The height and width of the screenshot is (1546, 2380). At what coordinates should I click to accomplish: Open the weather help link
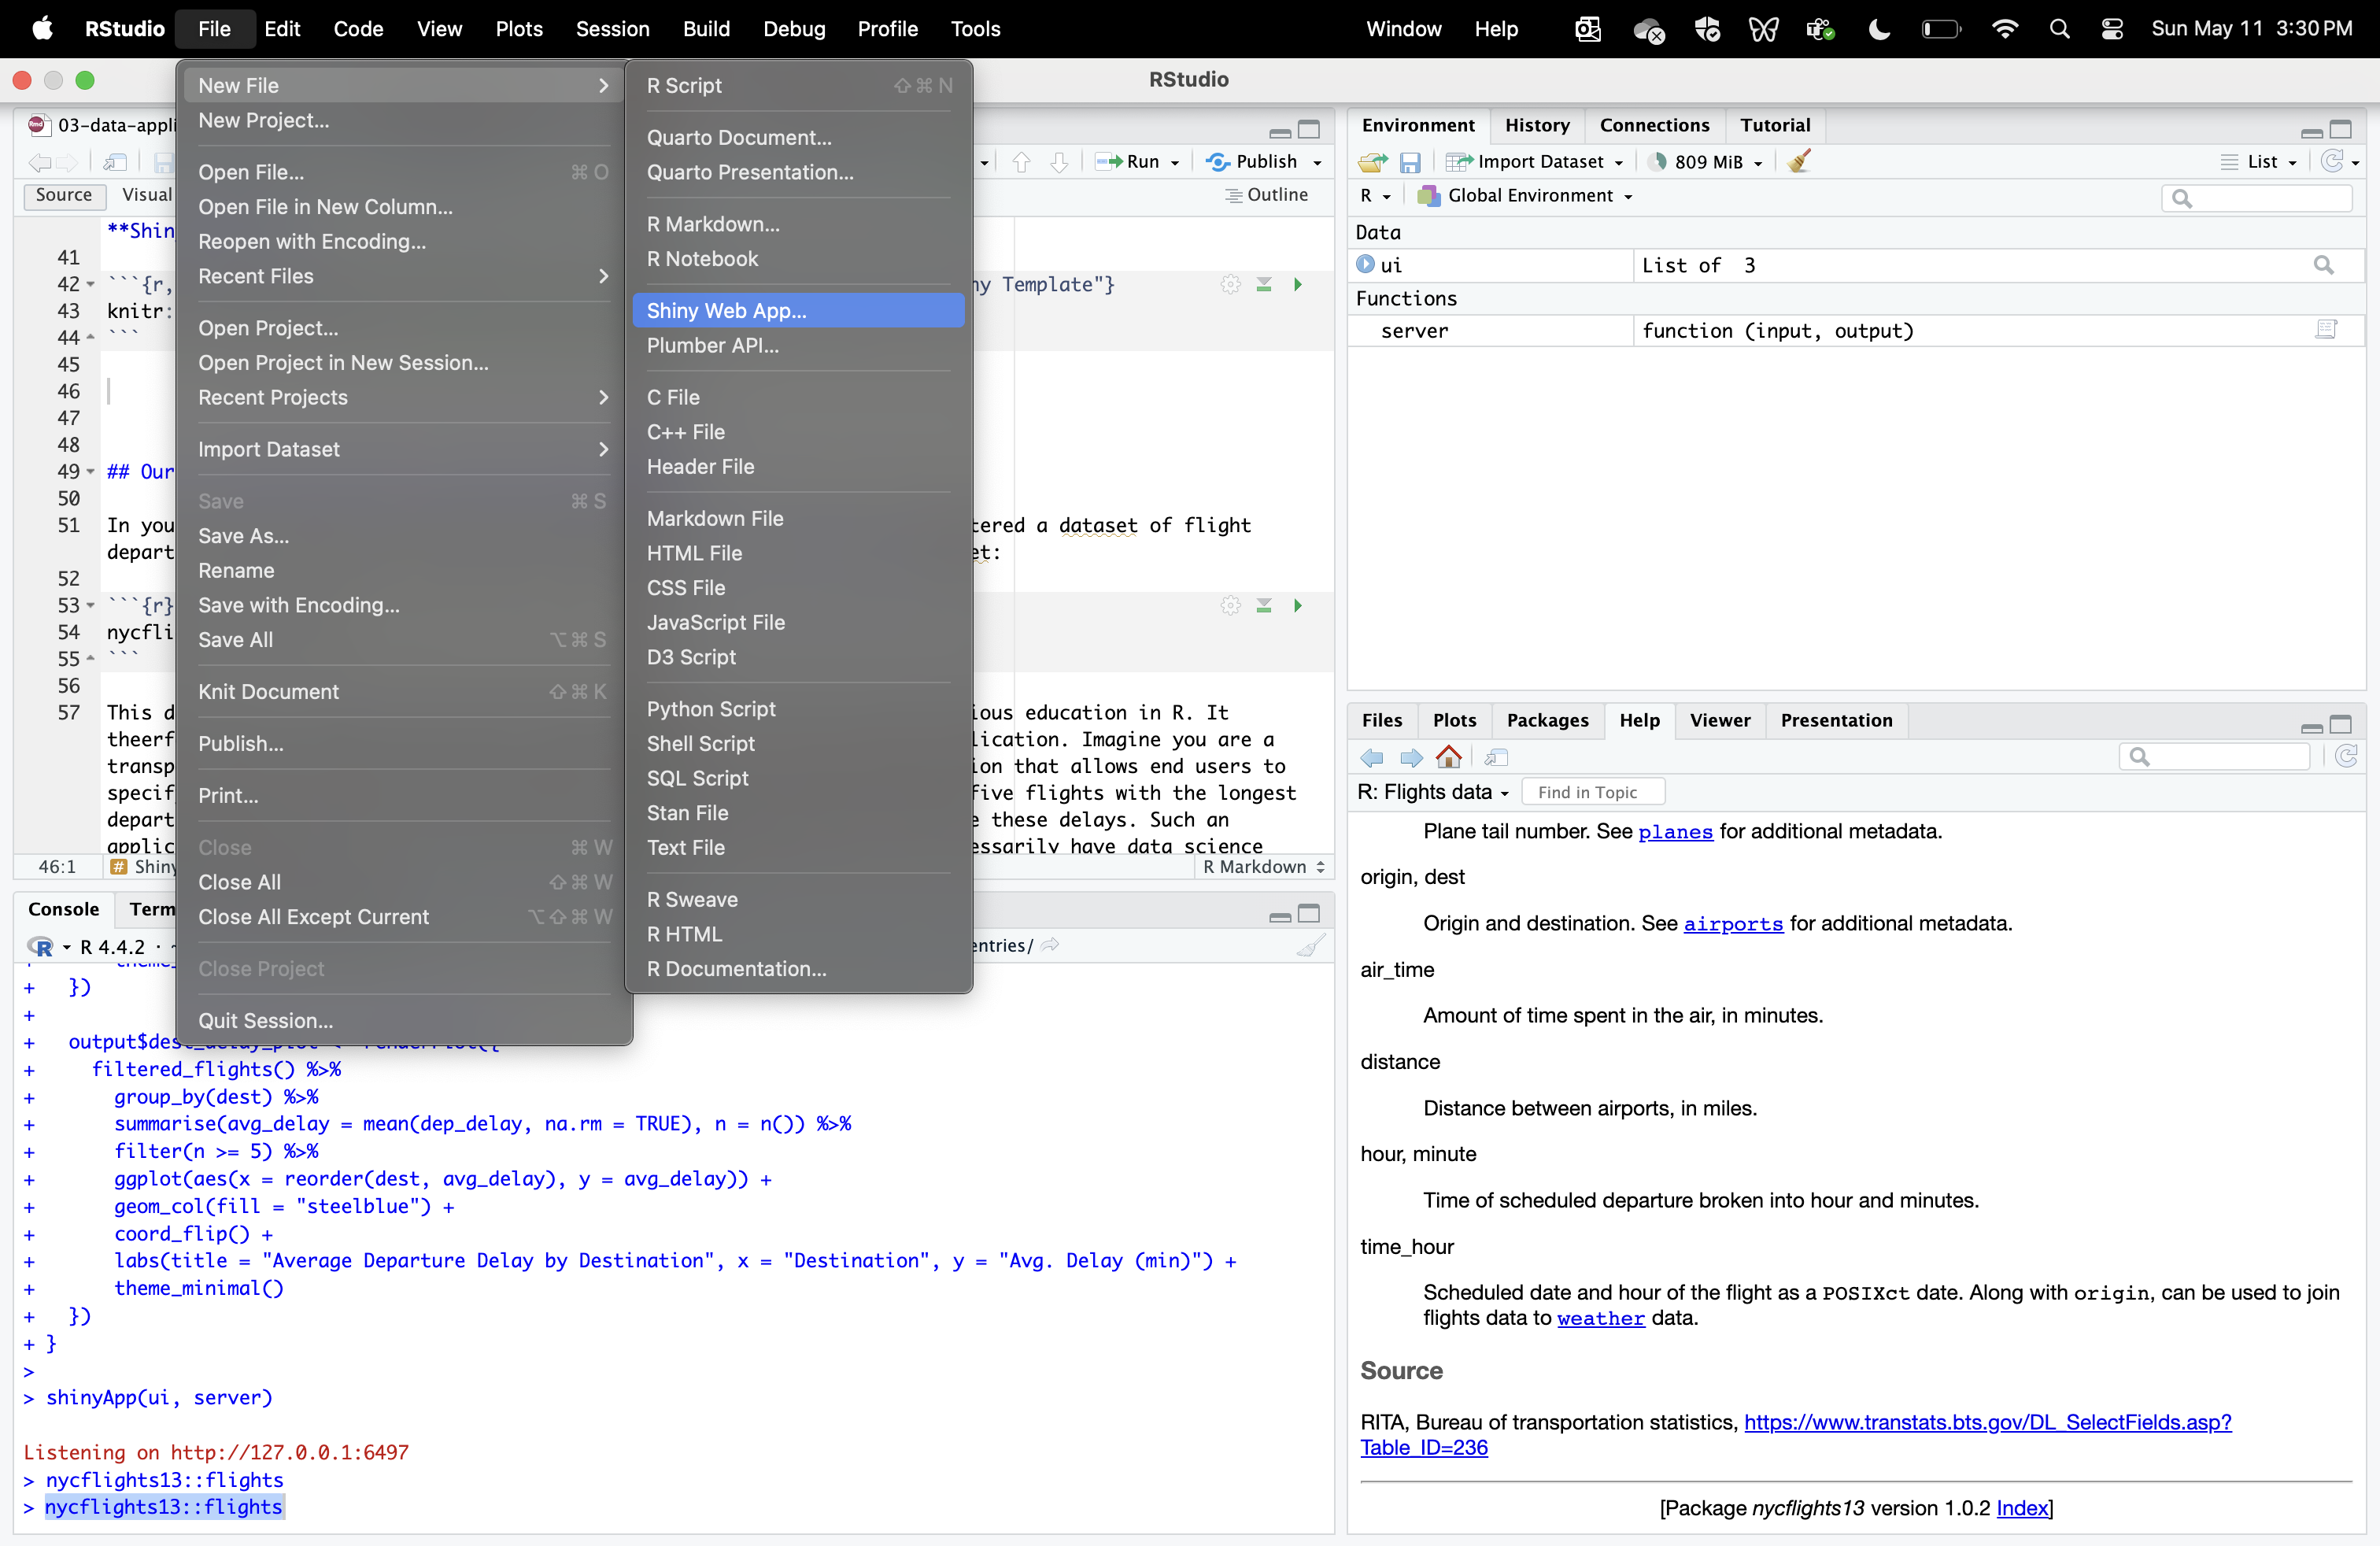coord(1600,1319)
